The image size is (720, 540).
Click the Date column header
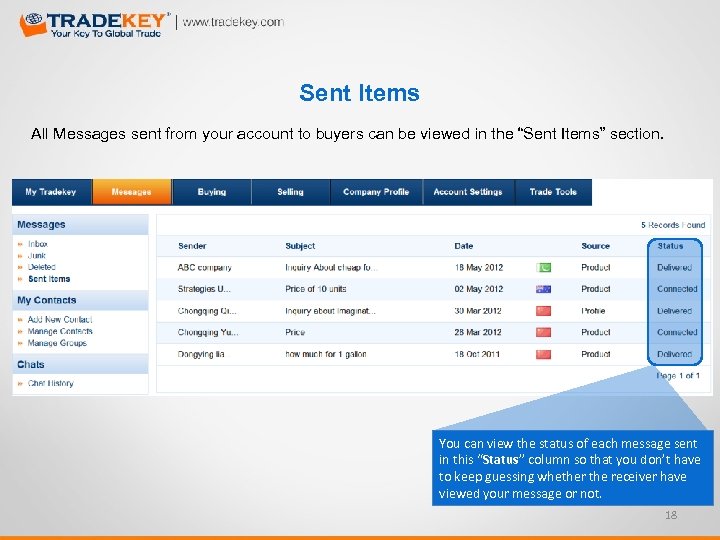point(464,246)
